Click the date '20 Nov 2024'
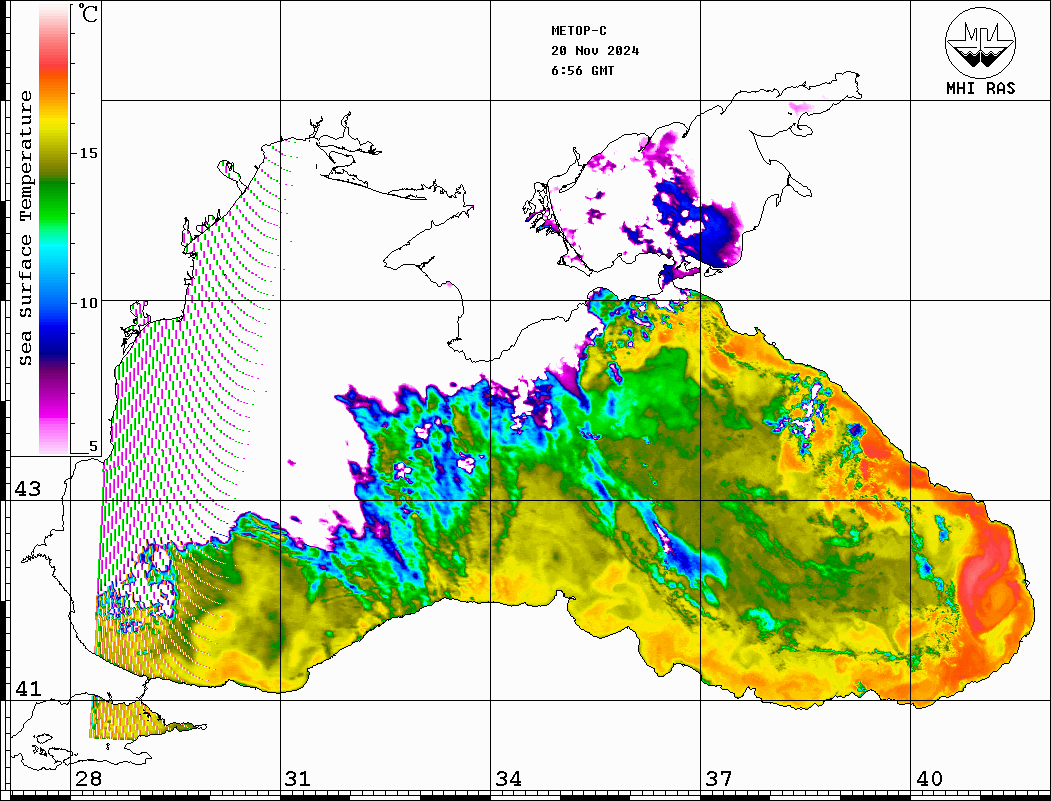This screenshot has height=801, width=1051. pyautogui.click(x=595, y=51)
